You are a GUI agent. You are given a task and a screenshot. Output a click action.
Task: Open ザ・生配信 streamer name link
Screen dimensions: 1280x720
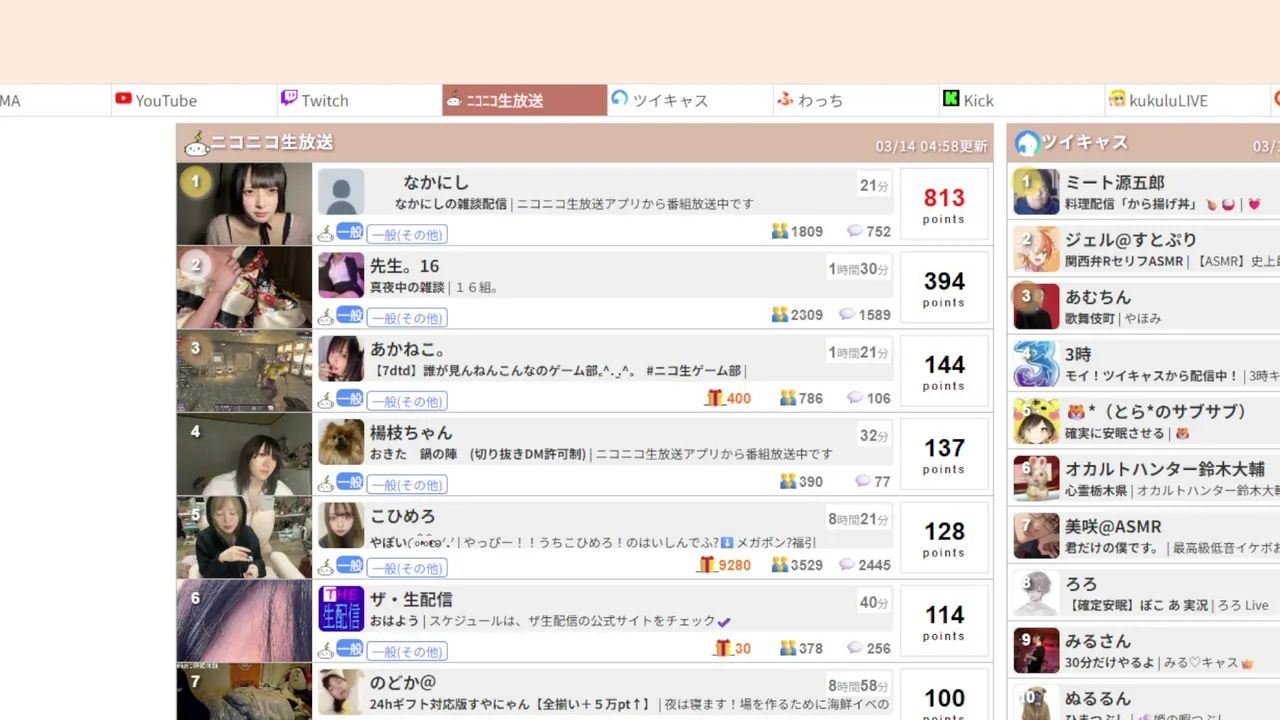coord(411,599)
